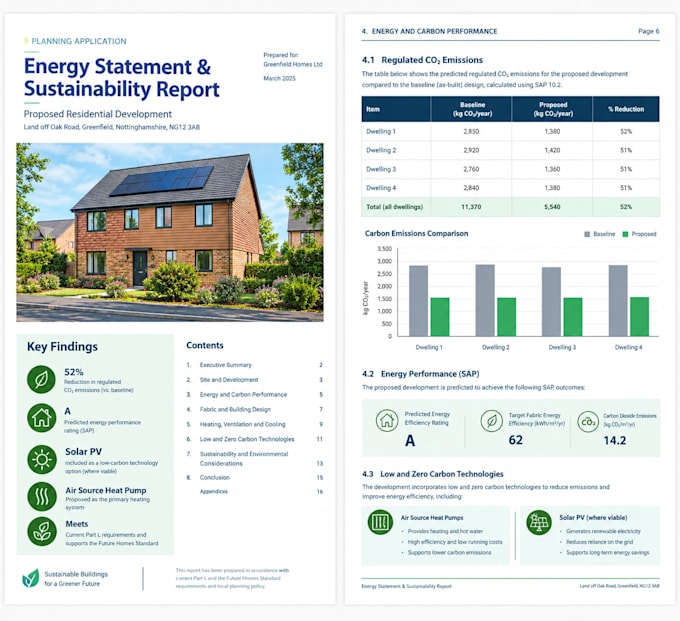Open contents entry Site and Development
The height and width of the screenshot is (621, 680).
[254, 380]
